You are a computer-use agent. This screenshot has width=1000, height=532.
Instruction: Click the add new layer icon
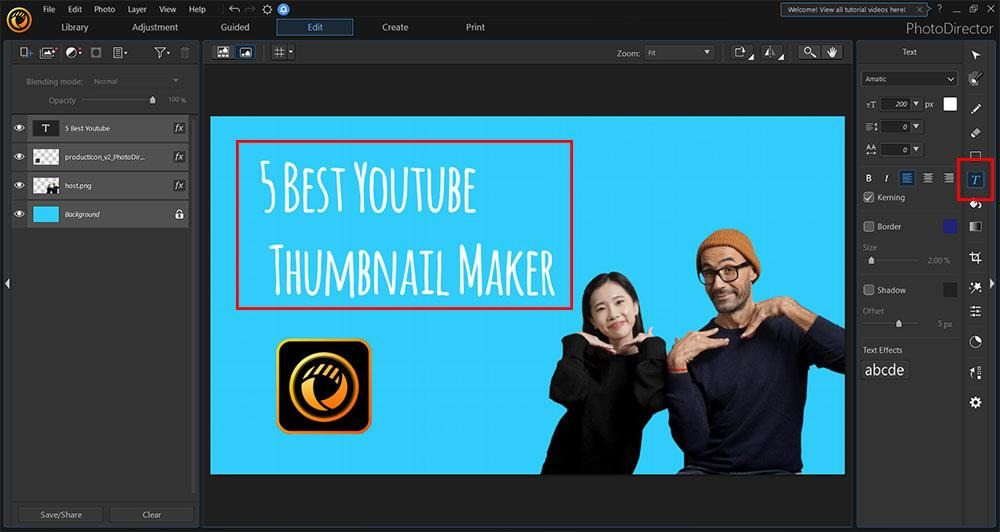26,53
